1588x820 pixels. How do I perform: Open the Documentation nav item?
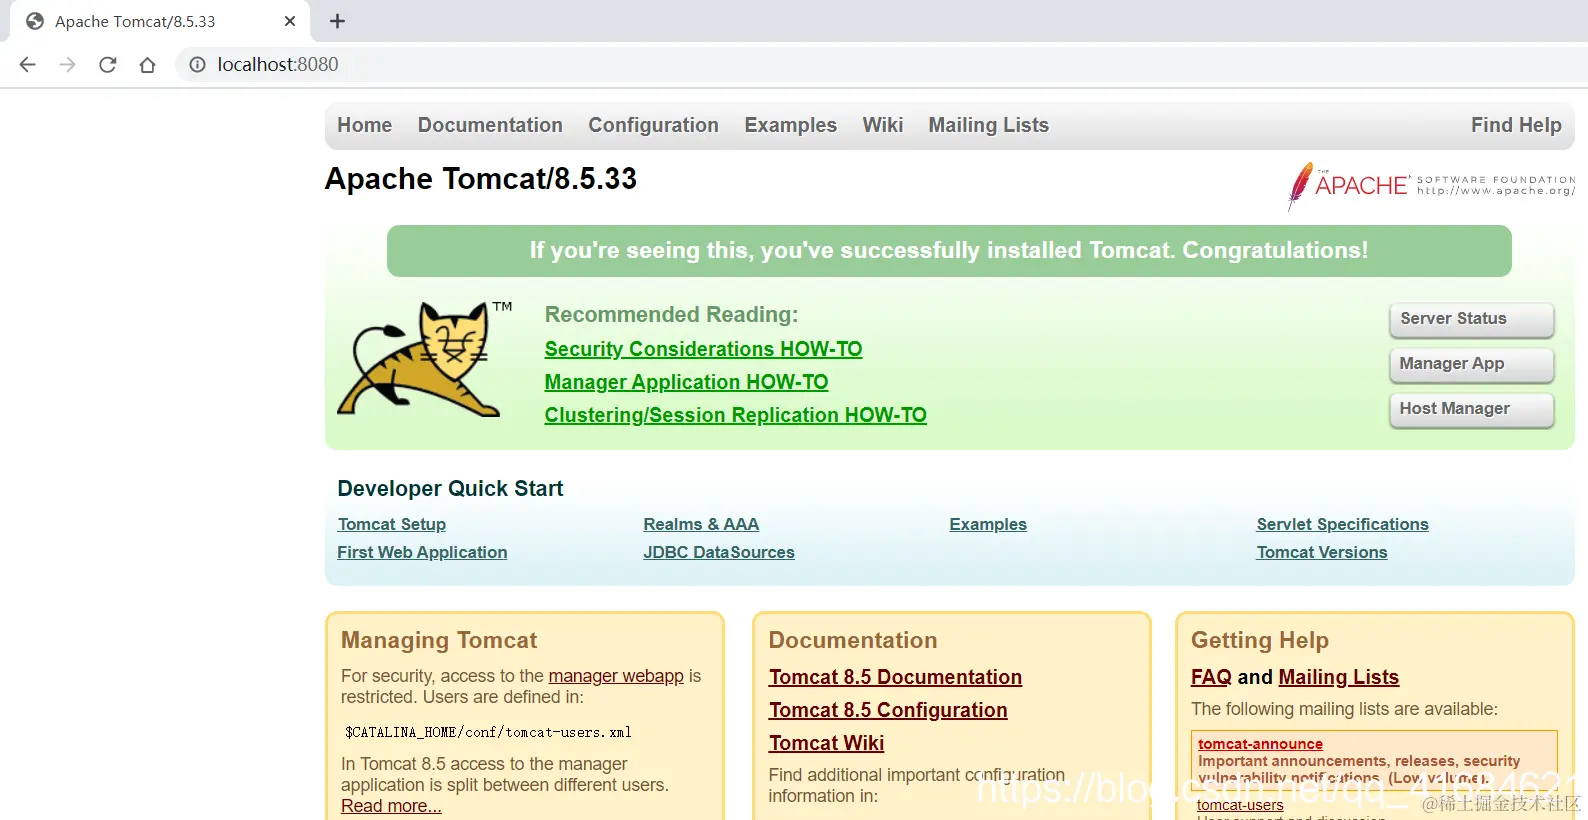click(490, 125)
